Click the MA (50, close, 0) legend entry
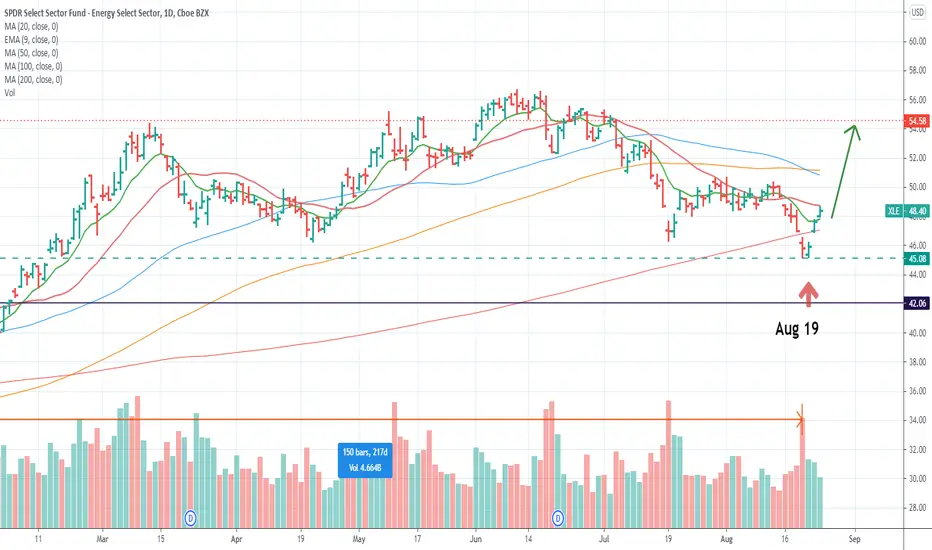This screenshot has width=932, height=550. [x=32, y=53]
